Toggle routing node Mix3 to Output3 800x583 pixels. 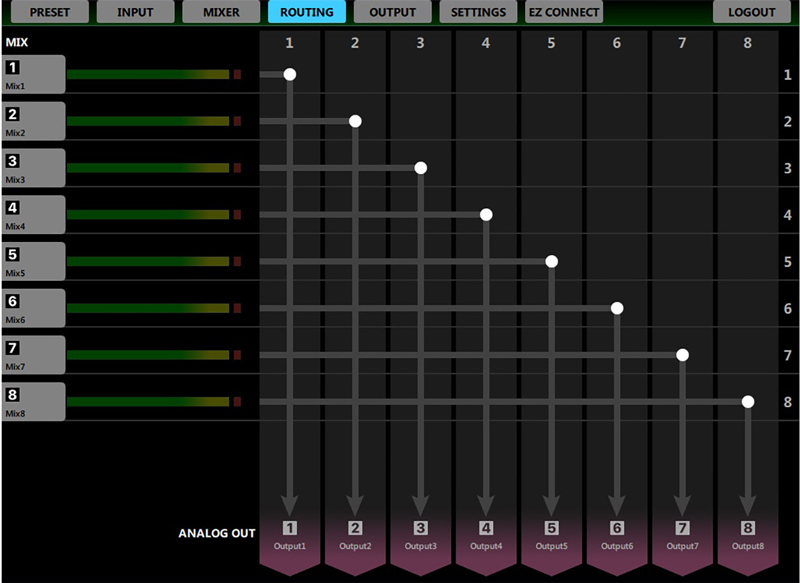[421, 168]
